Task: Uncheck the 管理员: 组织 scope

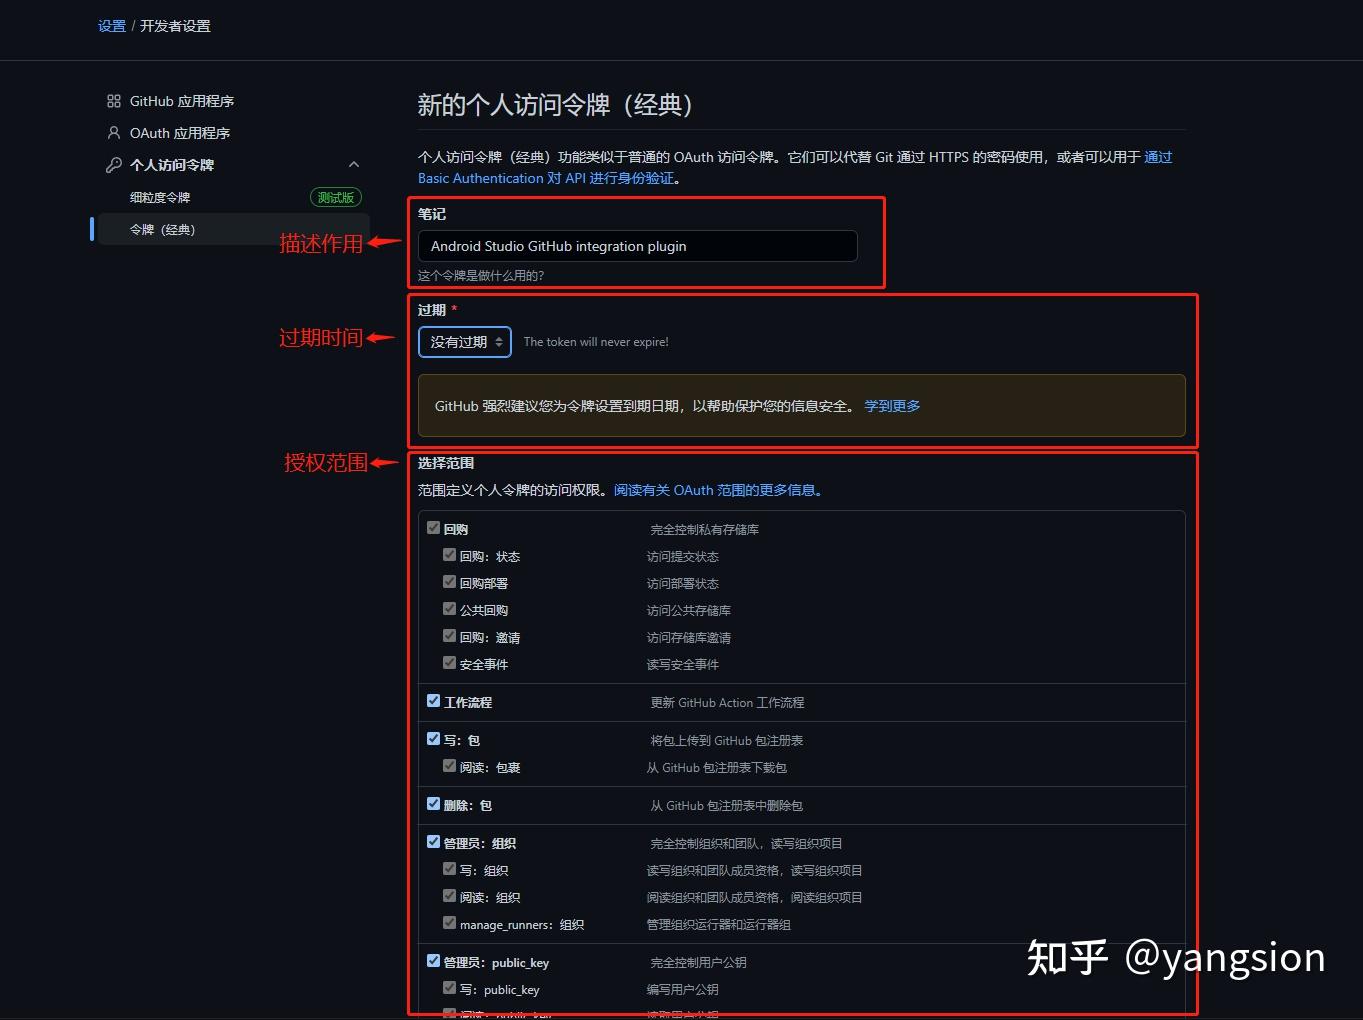Action: tap(433, 841)
